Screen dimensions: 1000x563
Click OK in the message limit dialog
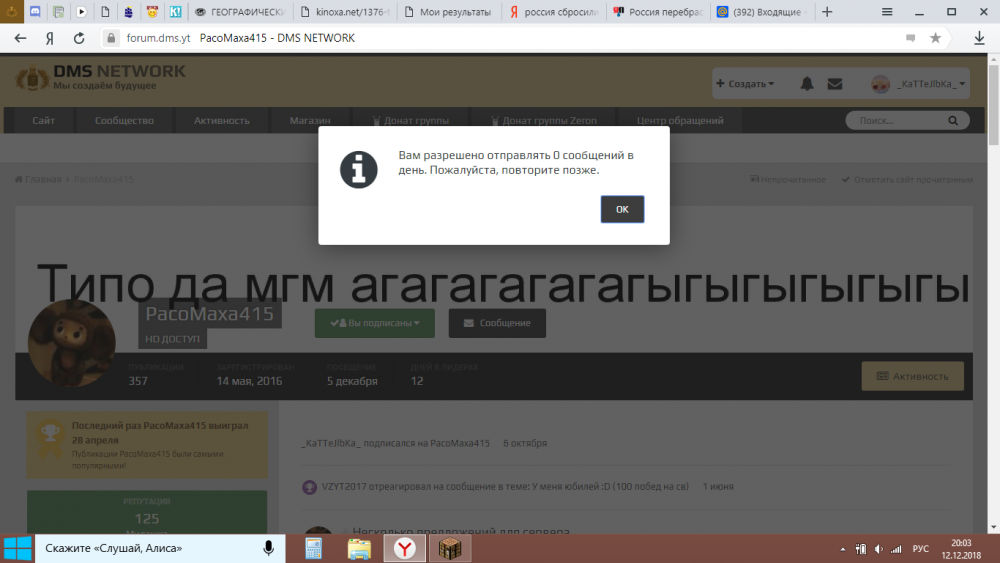(x=622, y=209)
